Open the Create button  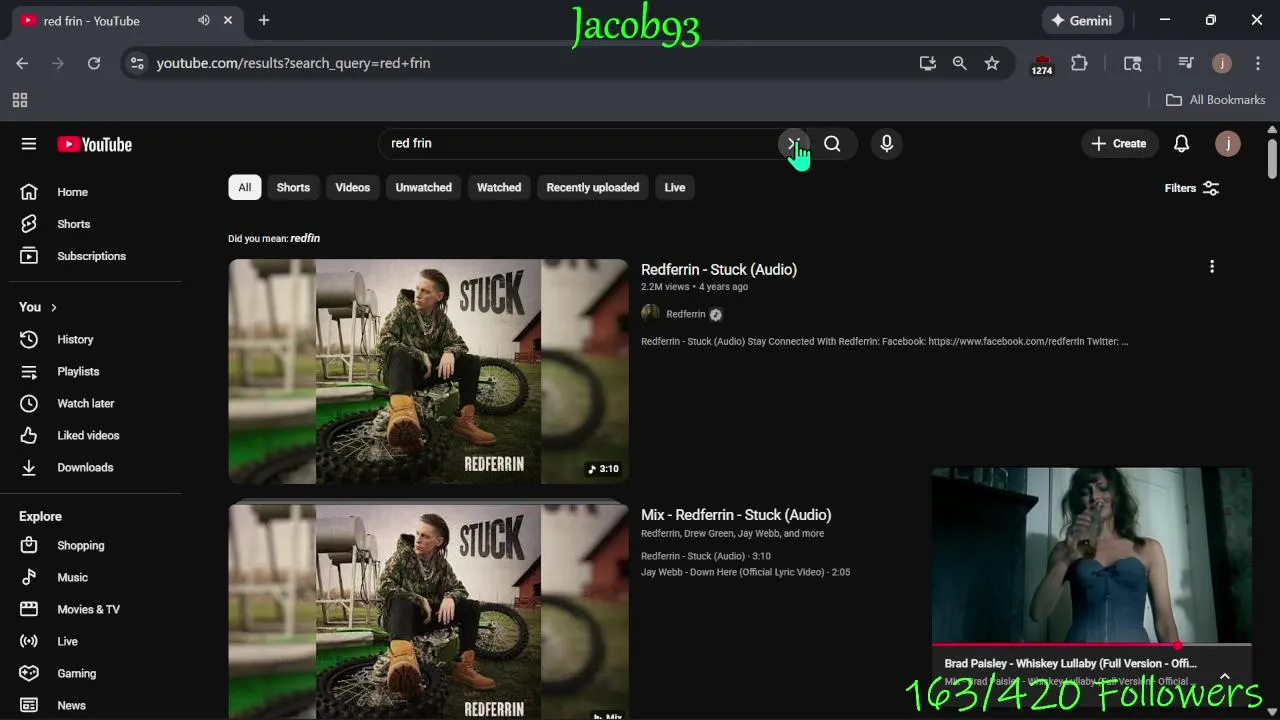[x=1119, y=144]
